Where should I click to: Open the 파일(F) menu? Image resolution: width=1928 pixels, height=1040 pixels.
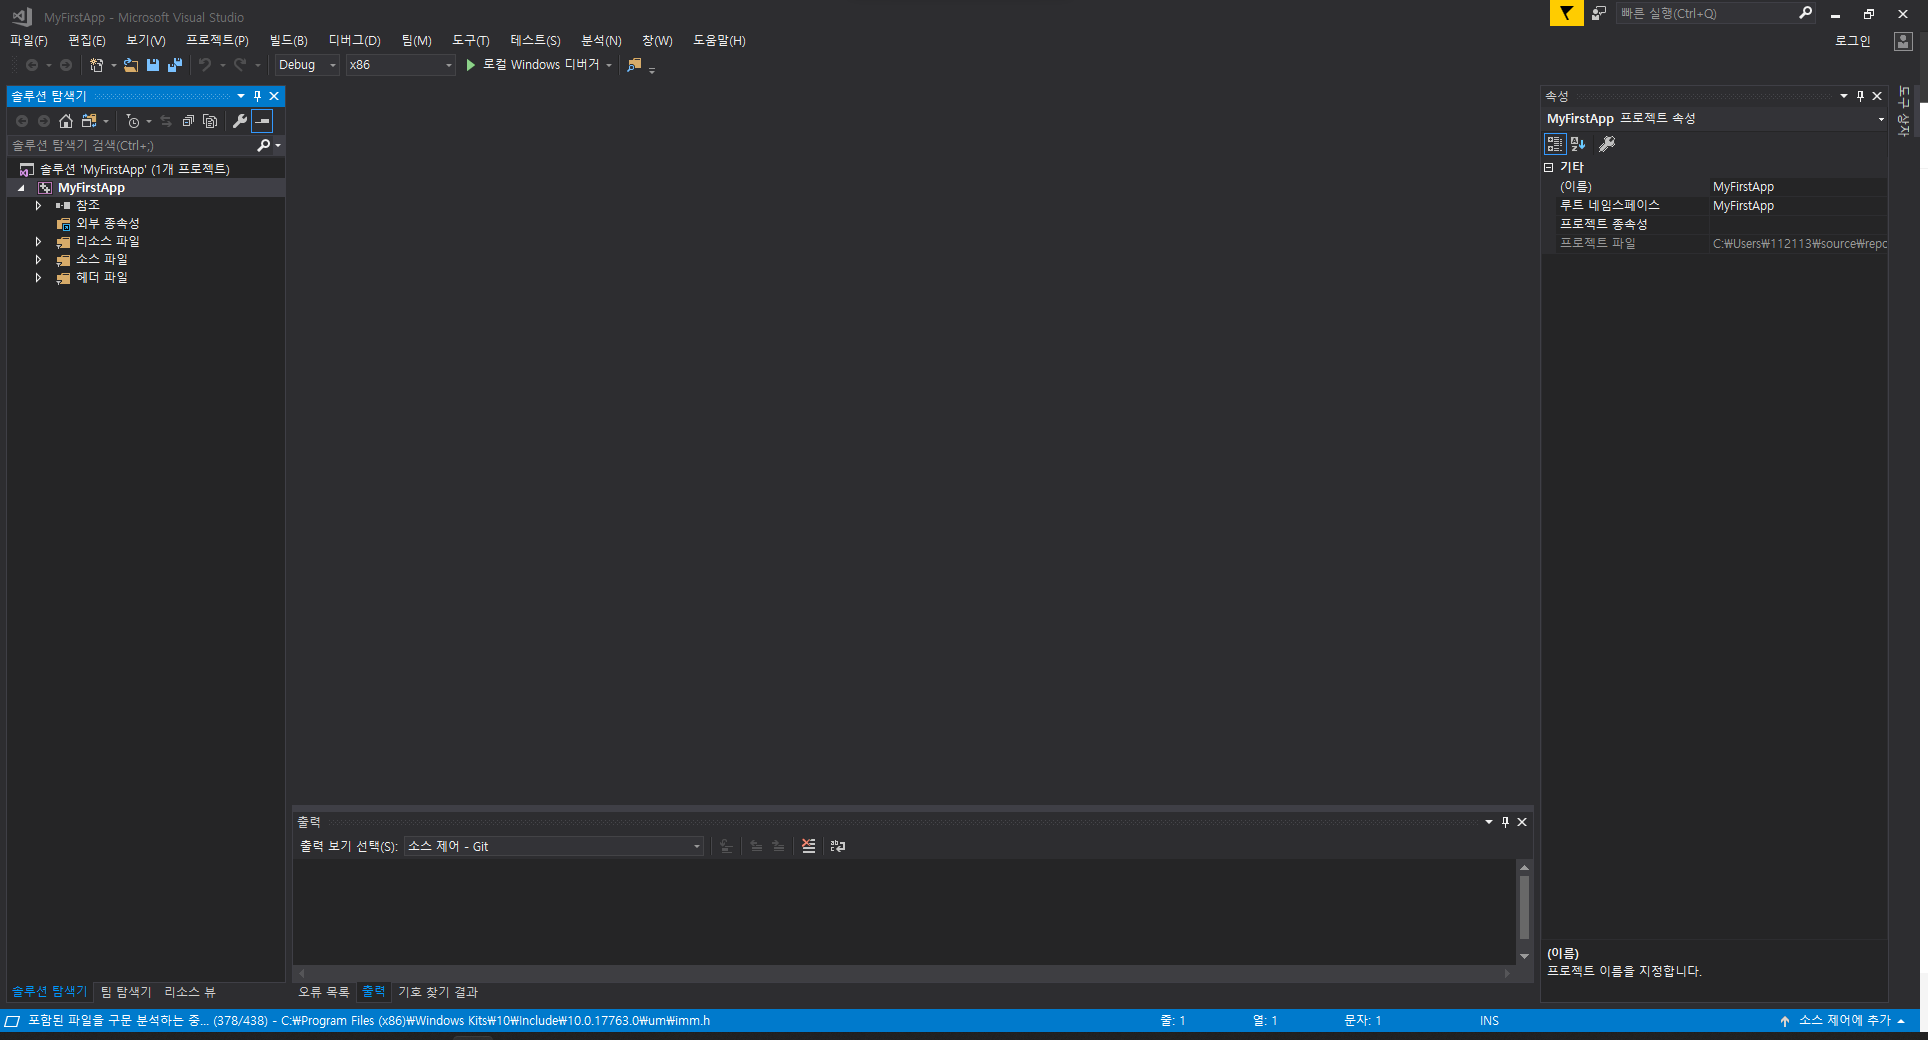point(29,40)
